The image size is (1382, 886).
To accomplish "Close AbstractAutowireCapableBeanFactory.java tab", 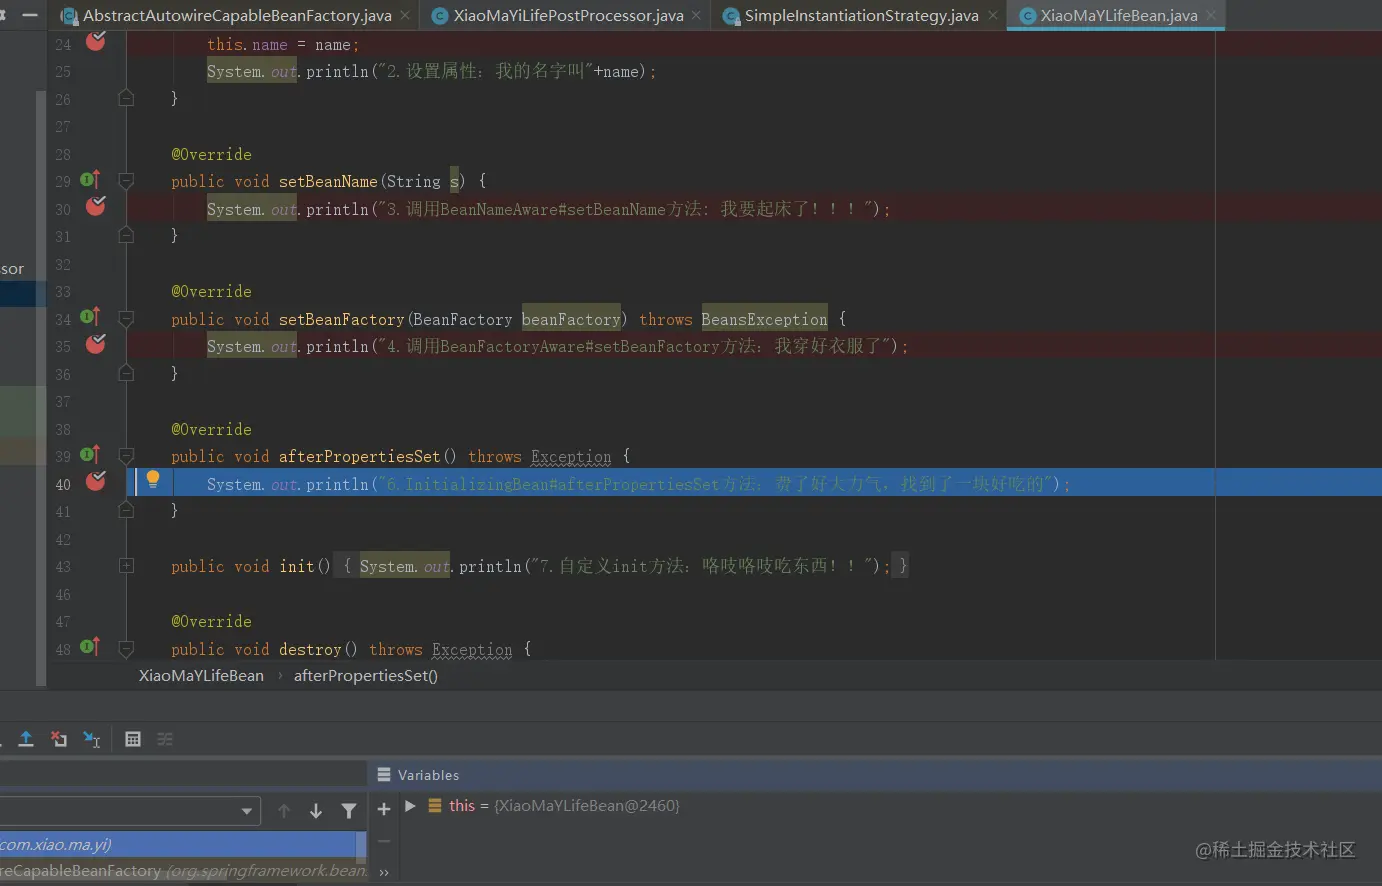I will (405, 15).
